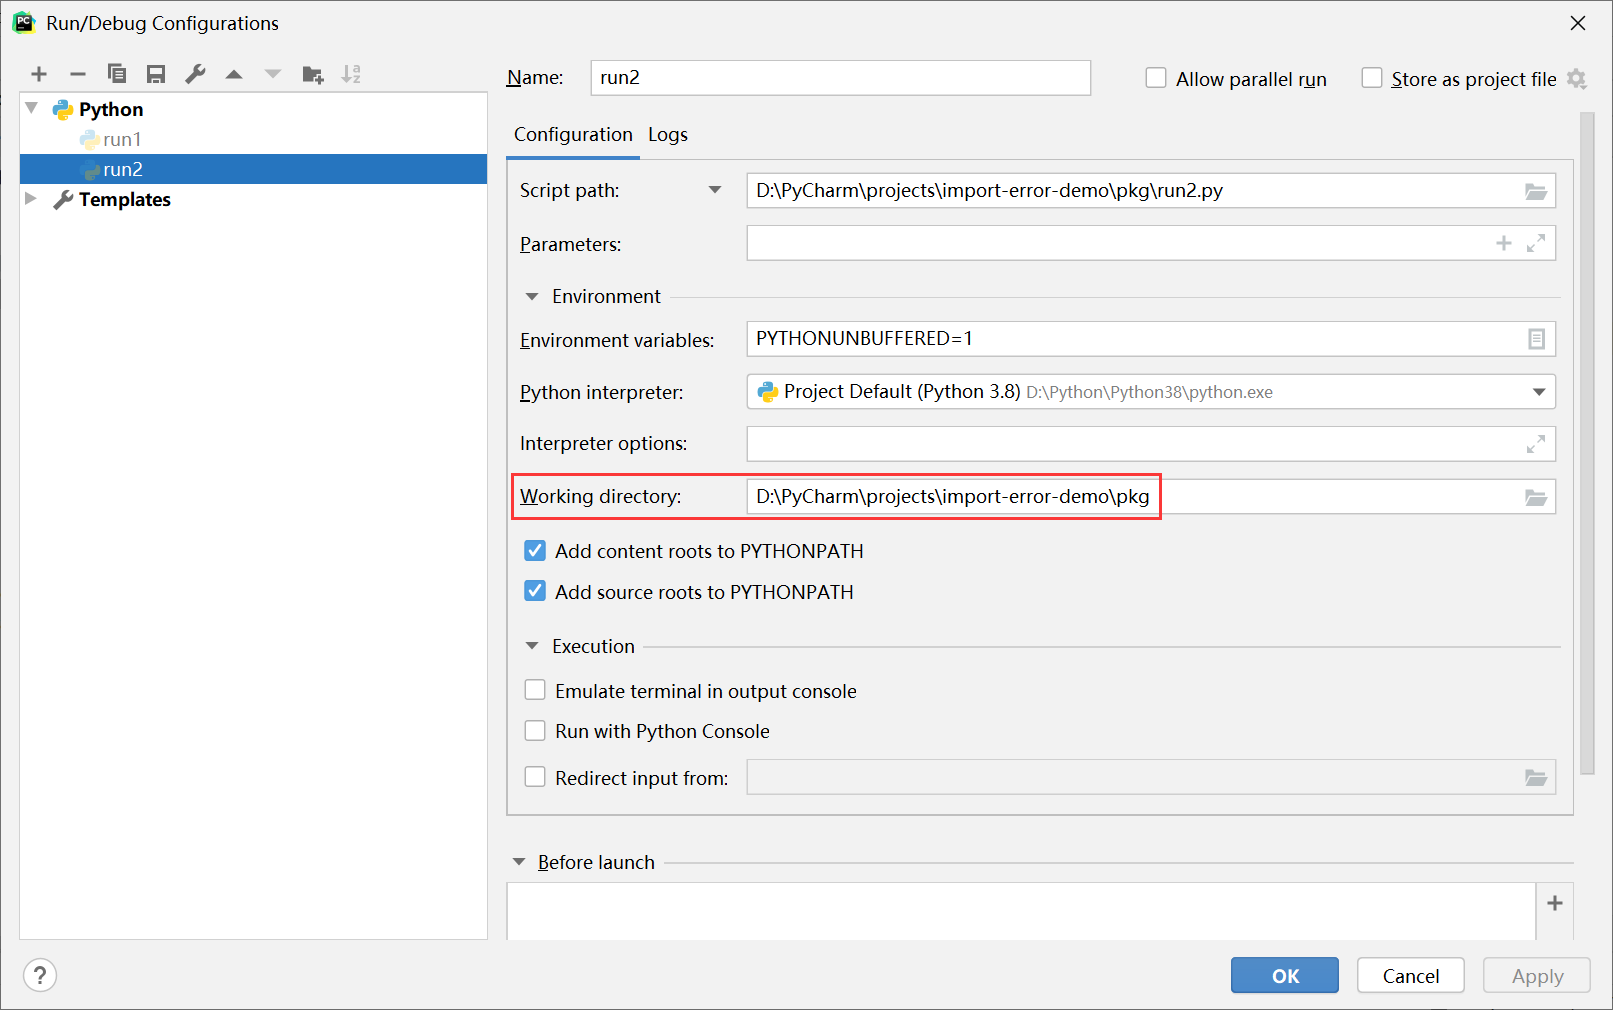This screenshot has height=1010, width=1613.
Task: Enable Store as project file
Action: pyautogui.click(x=1372, y=78)
